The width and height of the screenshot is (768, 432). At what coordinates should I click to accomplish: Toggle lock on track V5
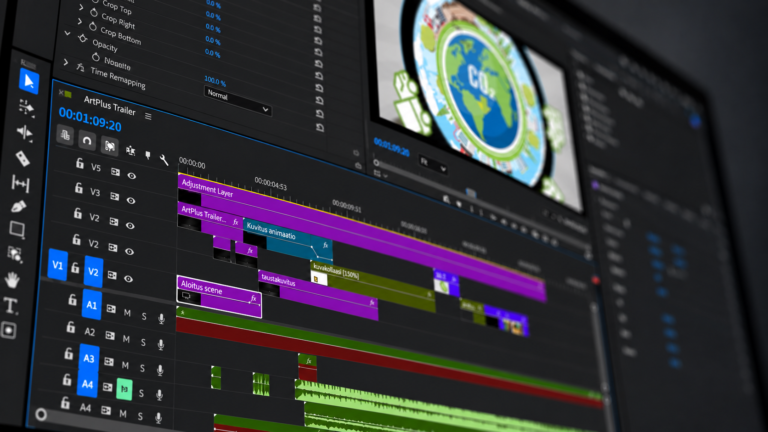(x=79, y=163)
